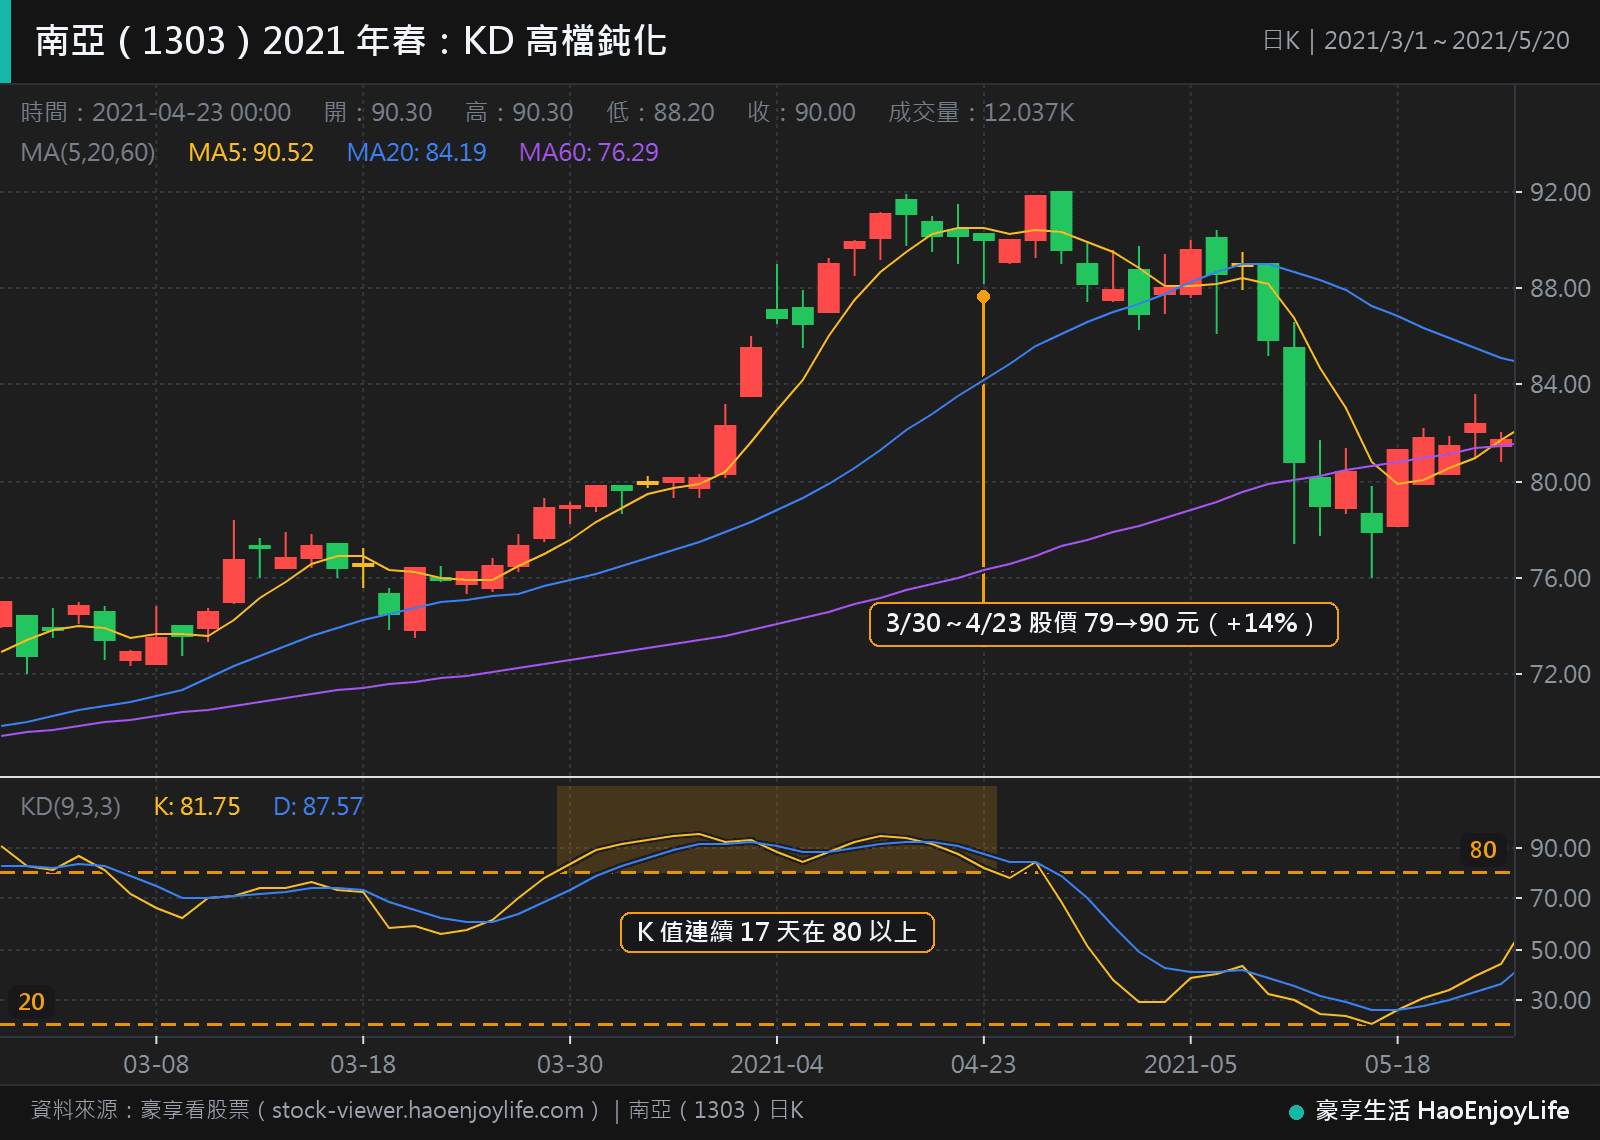Click the 04-23 date axis label
The width and height of the screenshot is (1600, 1140).
coord(983,1064)
